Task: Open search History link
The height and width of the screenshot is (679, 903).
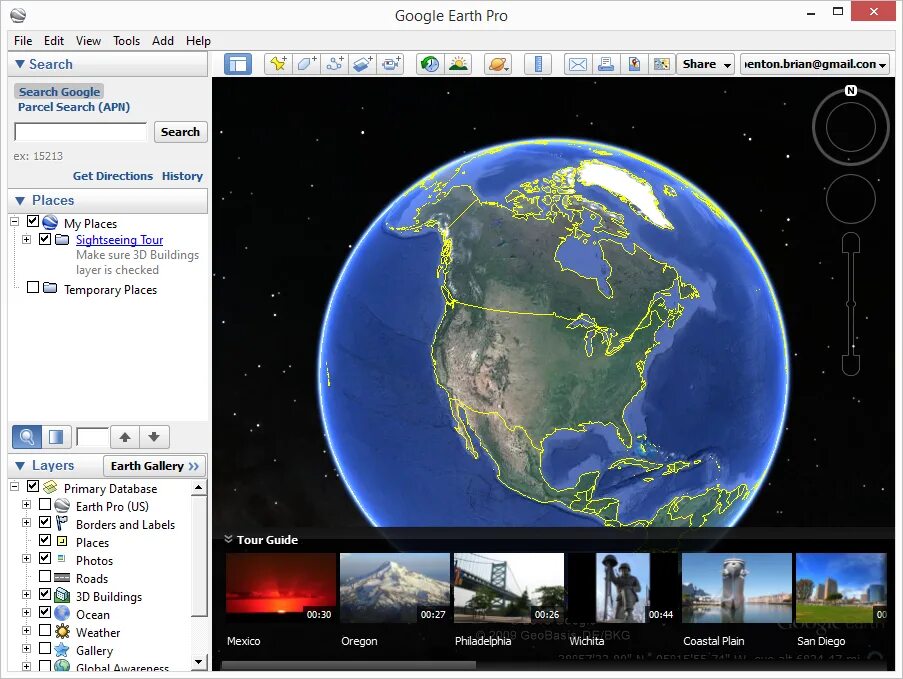Action: (182, 176)
